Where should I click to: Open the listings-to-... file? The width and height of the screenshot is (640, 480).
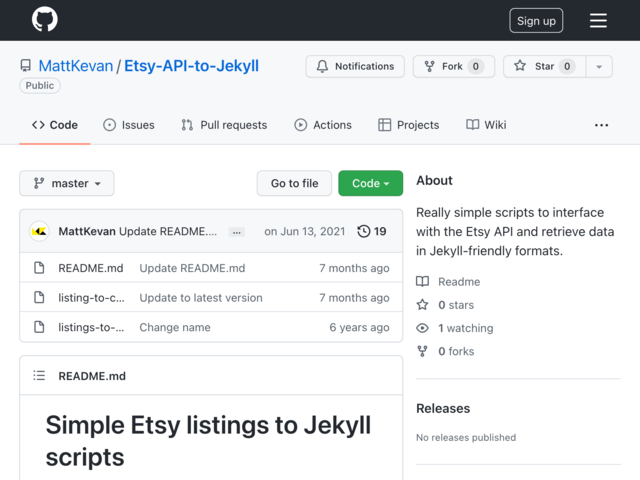91,327
